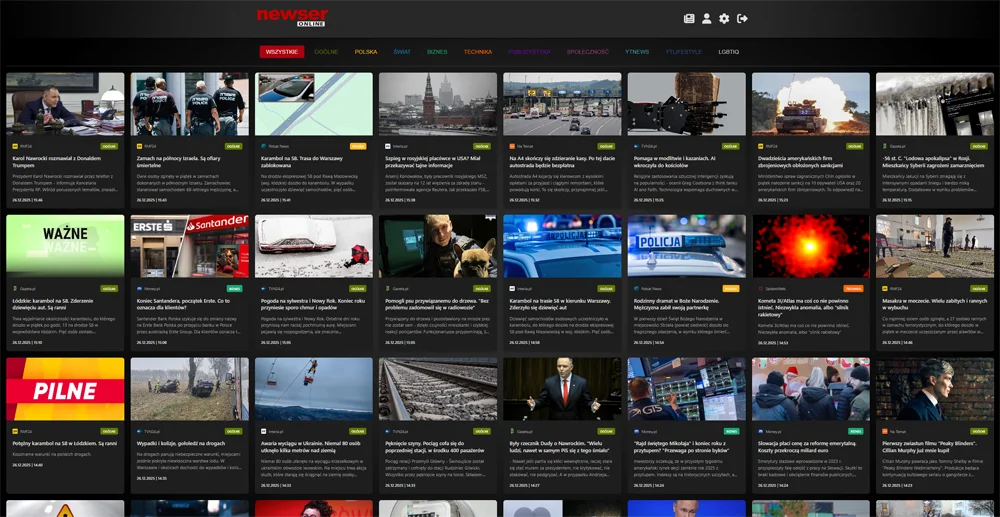Click the Newser Online logo
Screen dimensions: 1000x517
tap(292, 17)
